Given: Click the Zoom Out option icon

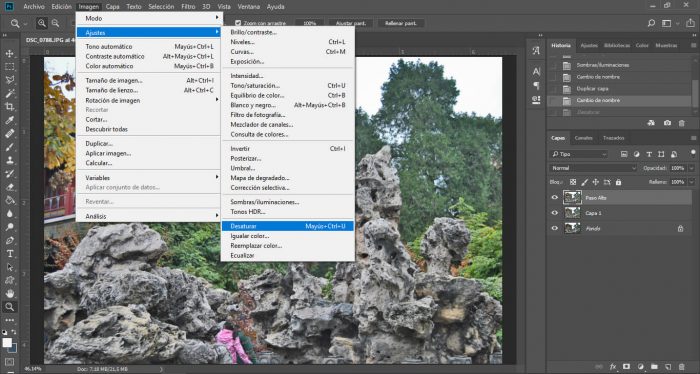Looking at the screenshot, I should [x=55, y=23].
